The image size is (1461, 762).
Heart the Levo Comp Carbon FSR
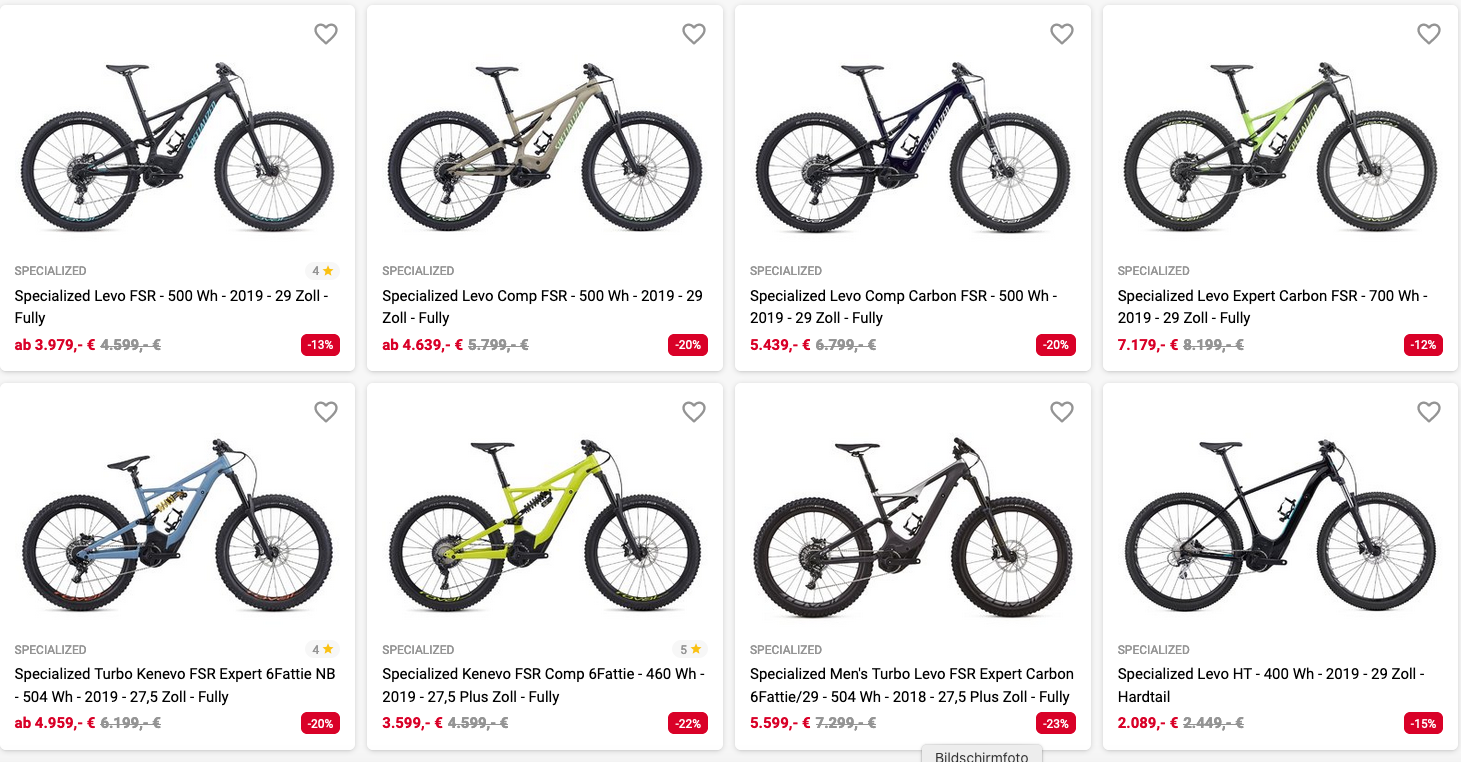(x=1062, y=34)
